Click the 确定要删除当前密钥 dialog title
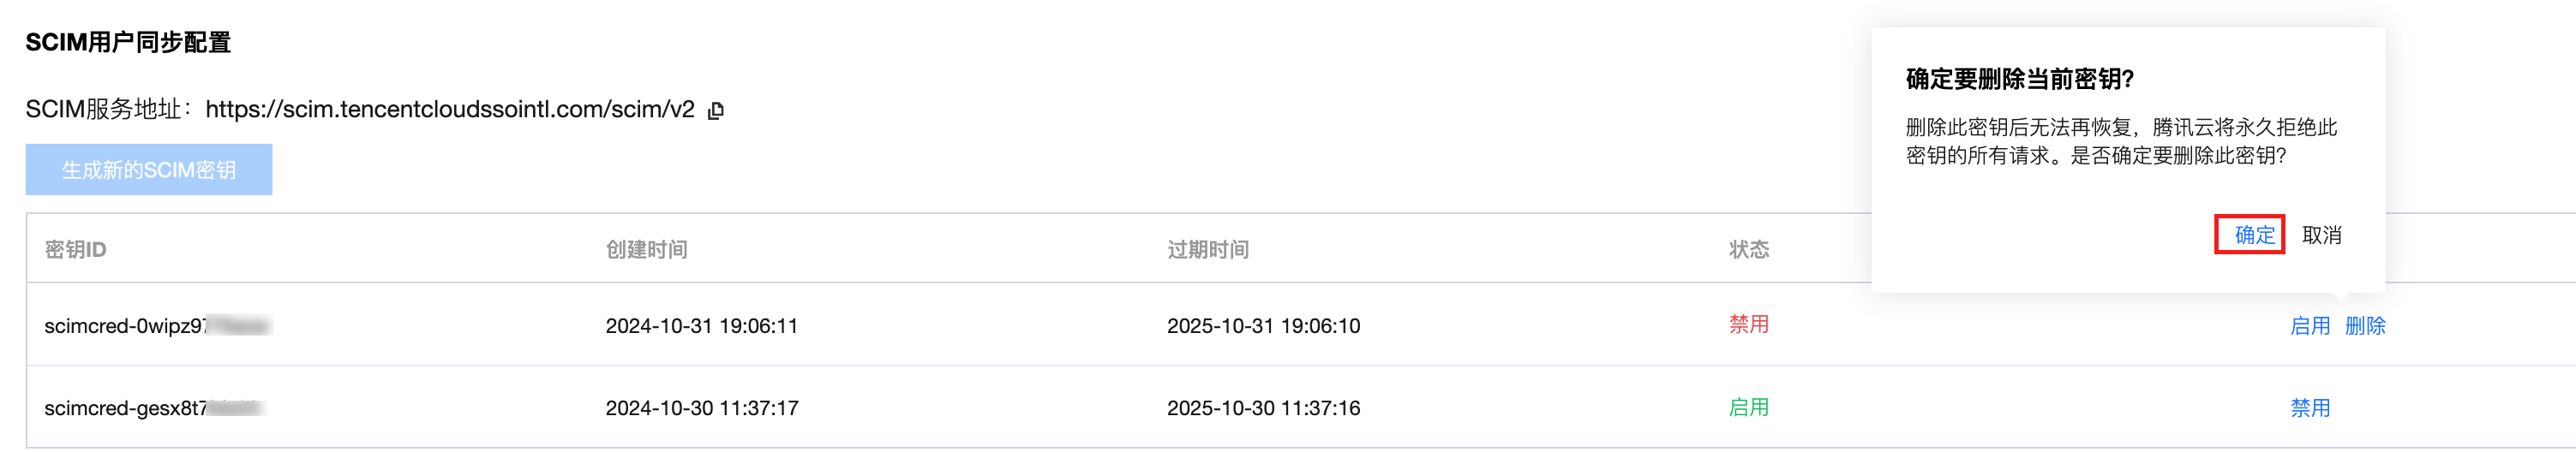This screenshot has height=452, width=2576. pyautogui.click(x=2019, y=79)
